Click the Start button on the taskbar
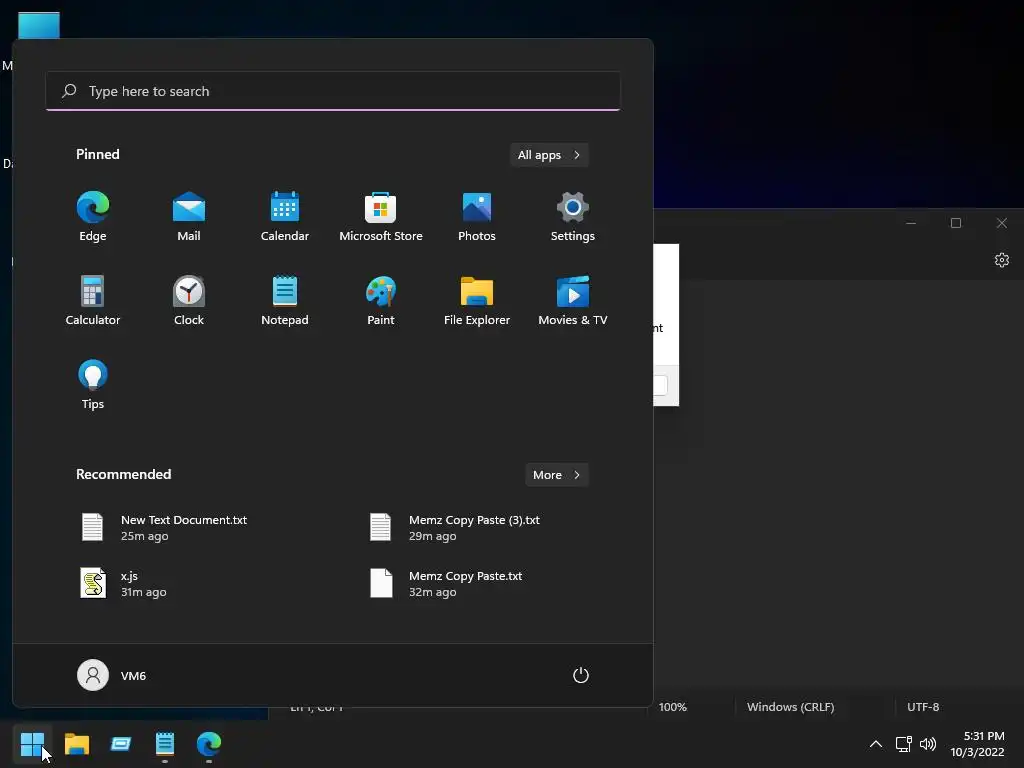This screenshot has width=1024, height=768. pyautogui.click(x=32, y=744)
